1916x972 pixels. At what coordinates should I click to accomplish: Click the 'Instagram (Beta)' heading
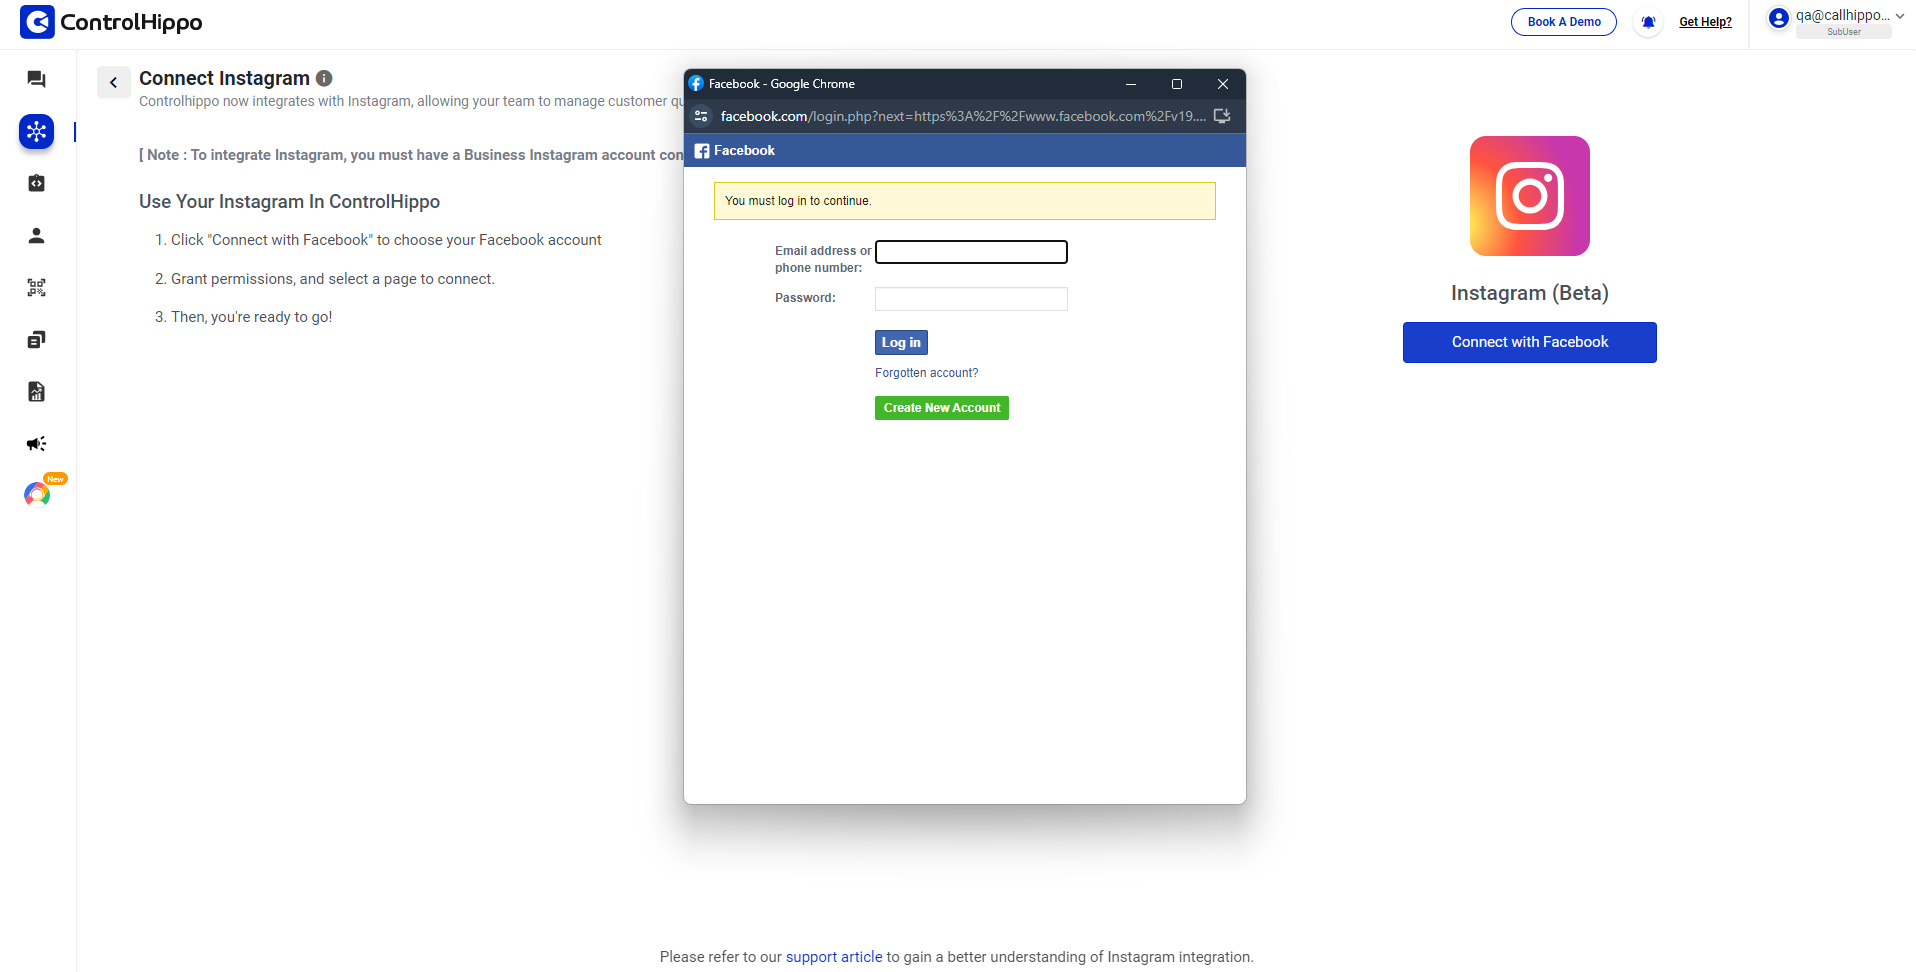tap(1529, 293)
